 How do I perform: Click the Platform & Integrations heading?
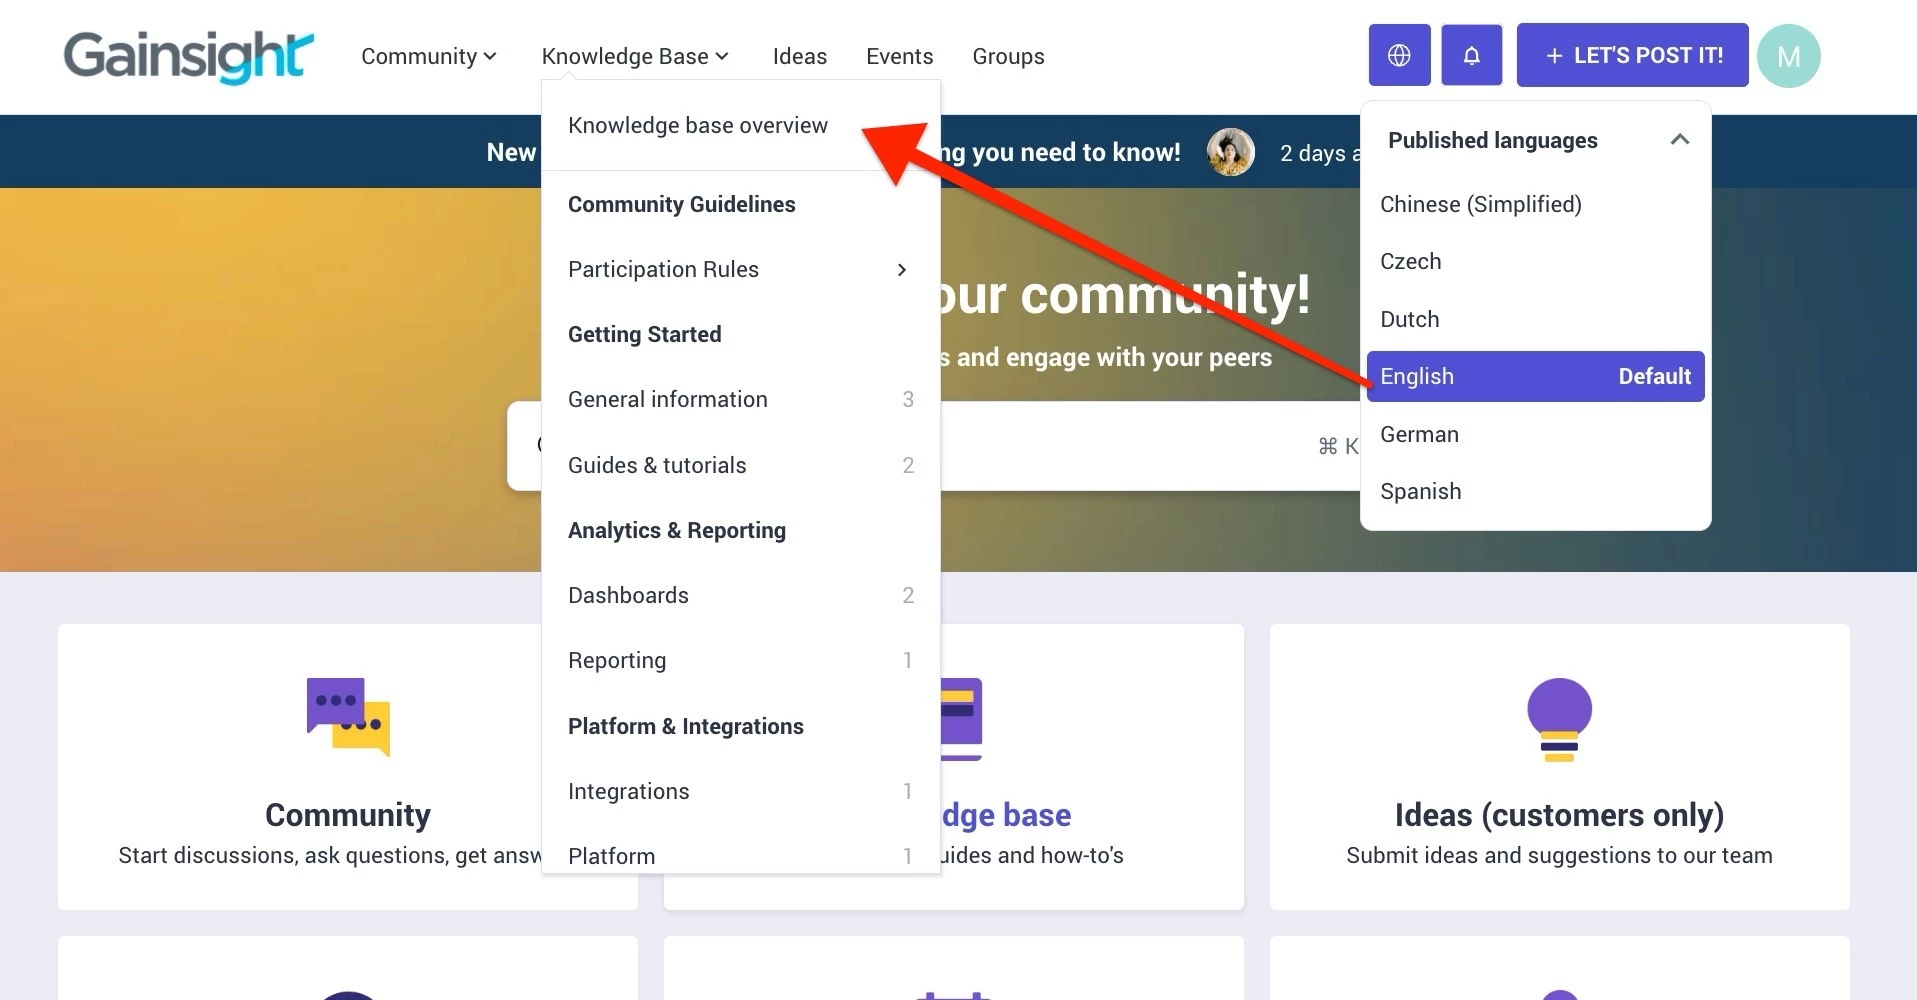click(686, 726)
